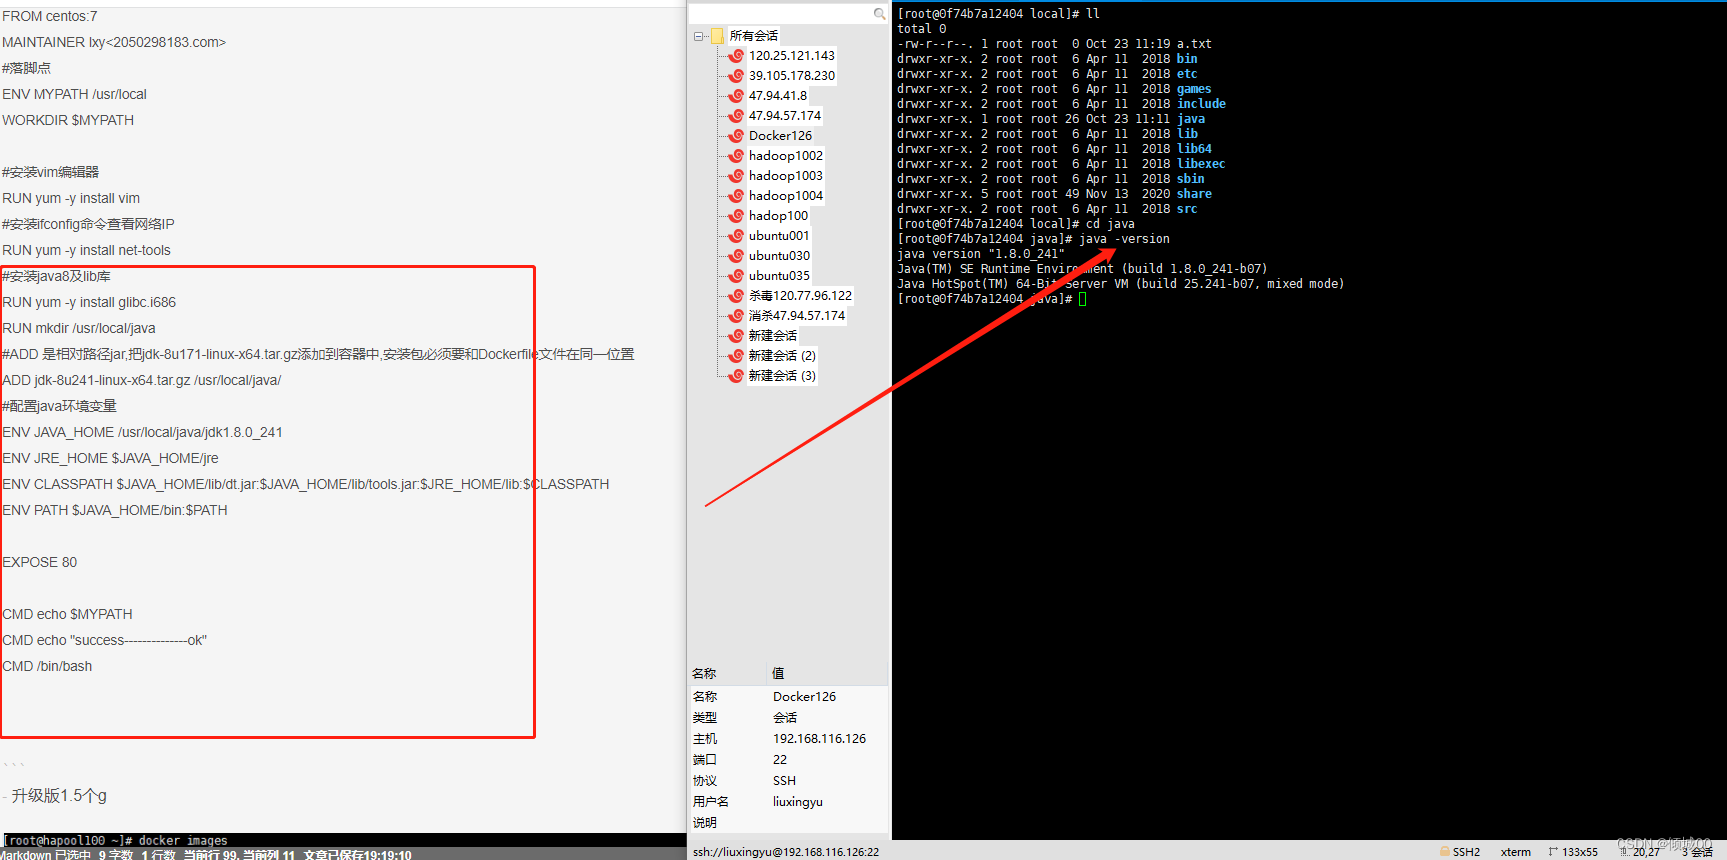Click the 'FROM centos:7' line in editor
Image resolution: width=1727 pixels, height=860 pixels.
point(50,16)
